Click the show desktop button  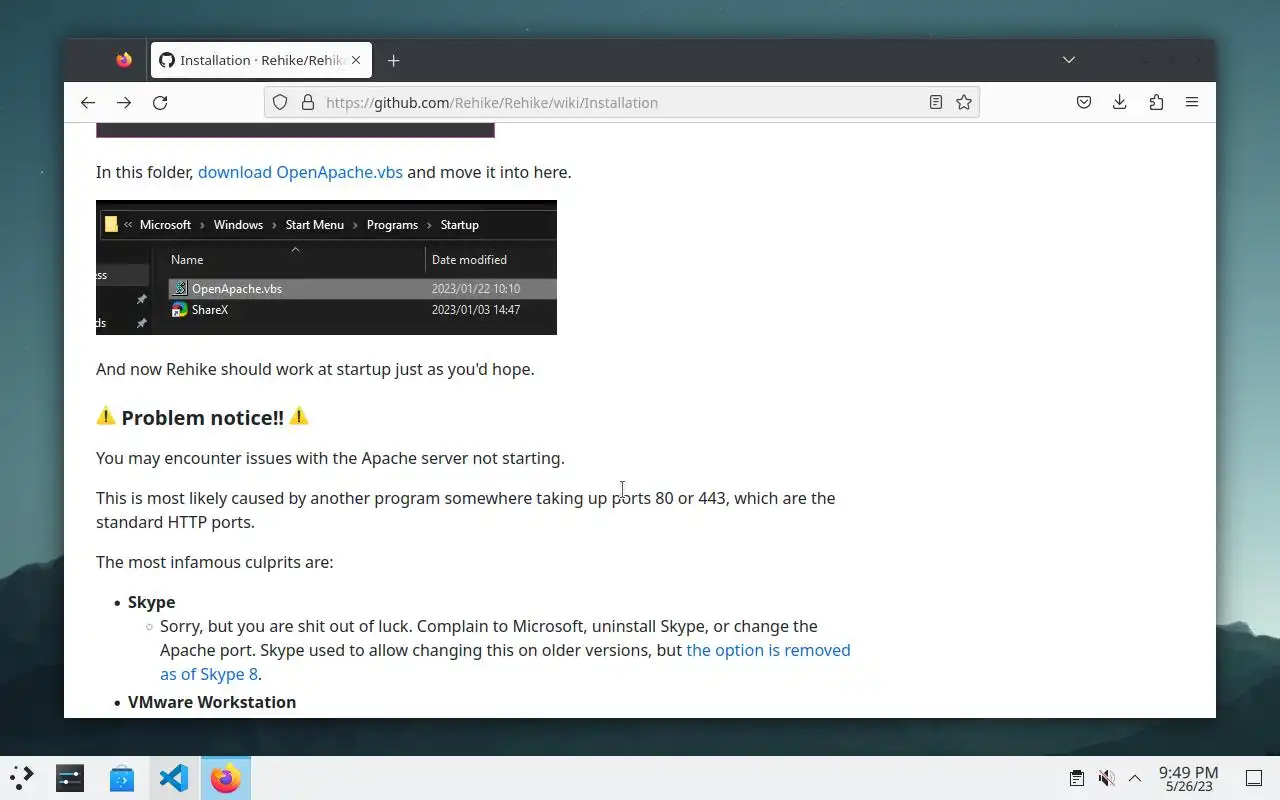click(x=1253, y=778)
